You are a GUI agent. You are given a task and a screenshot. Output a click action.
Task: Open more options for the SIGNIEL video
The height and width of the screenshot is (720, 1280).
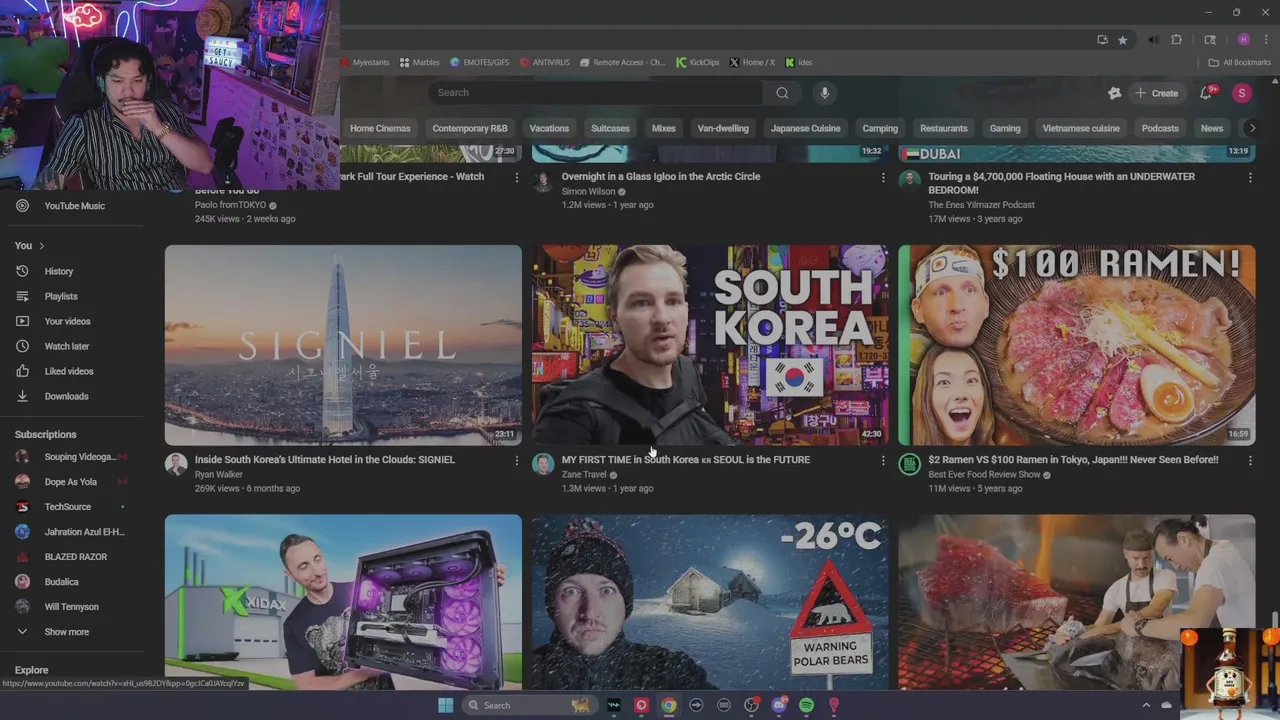(516, 460)
